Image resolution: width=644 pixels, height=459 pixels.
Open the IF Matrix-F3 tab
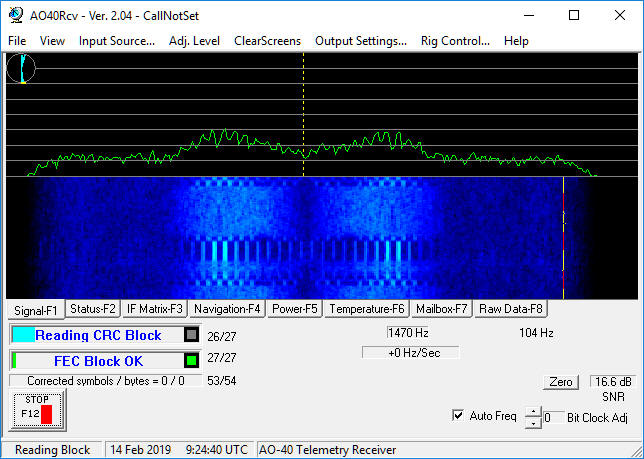154,309
